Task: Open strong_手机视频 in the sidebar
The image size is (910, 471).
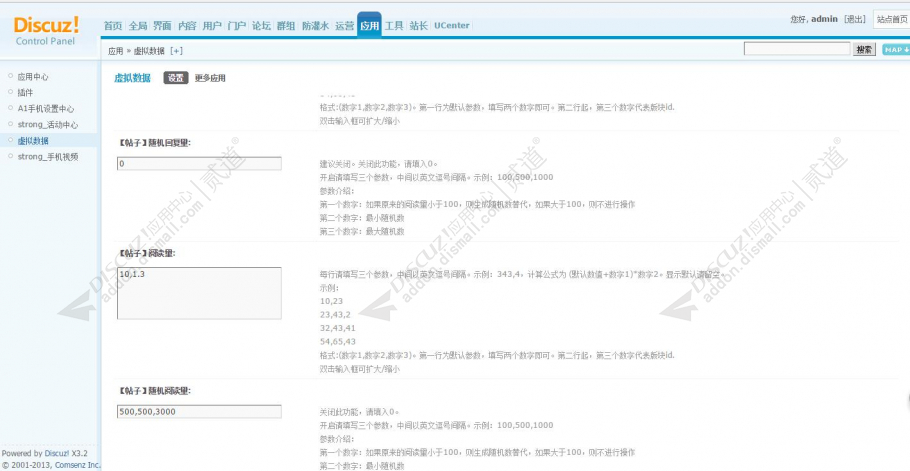Action: pyautogui.click(x=48, y=157)
